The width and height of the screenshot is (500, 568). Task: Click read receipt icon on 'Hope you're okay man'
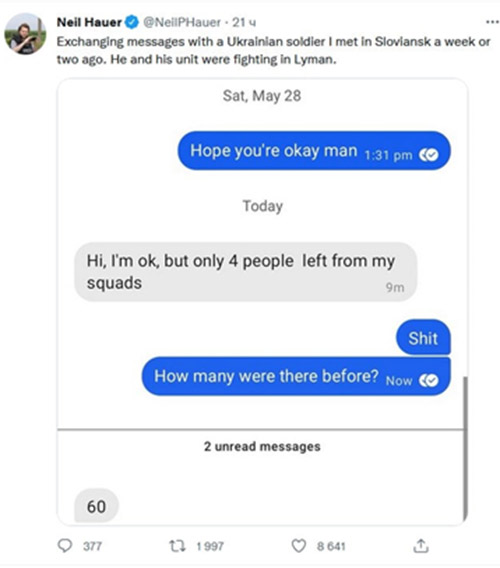[x=429, y=155]
